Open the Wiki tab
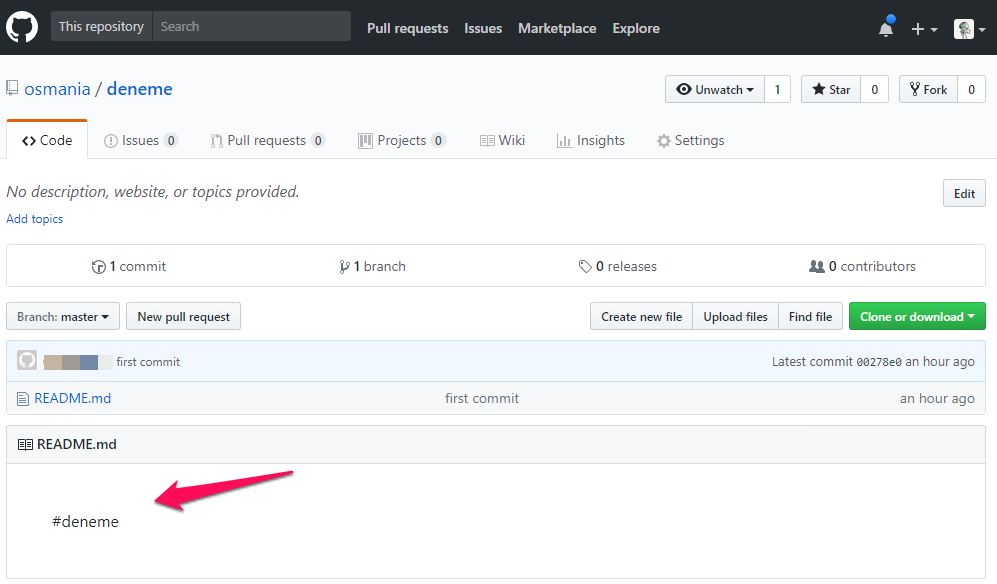The height and width of the screenshot is (584, 997). click(502, 141)
